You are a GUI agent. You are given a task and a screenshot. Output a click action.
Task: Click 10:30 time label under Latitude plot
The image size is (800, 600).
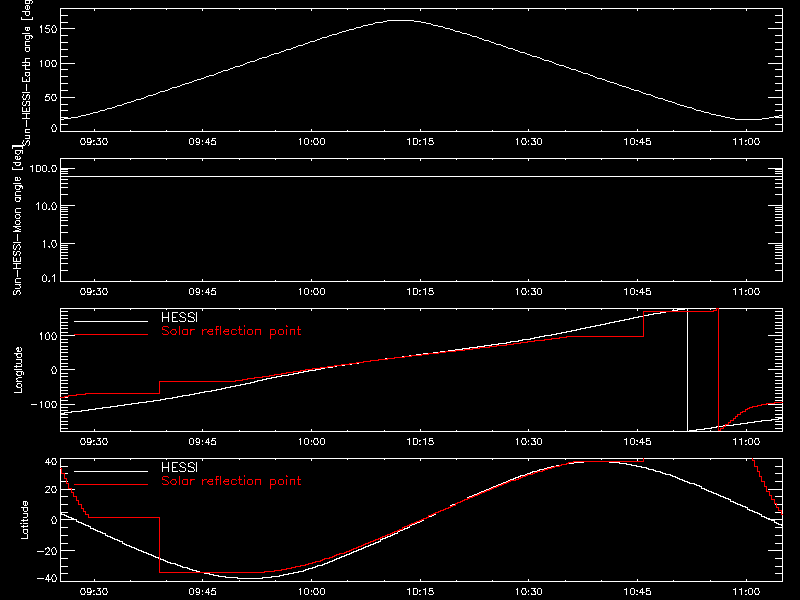(529, 592)
